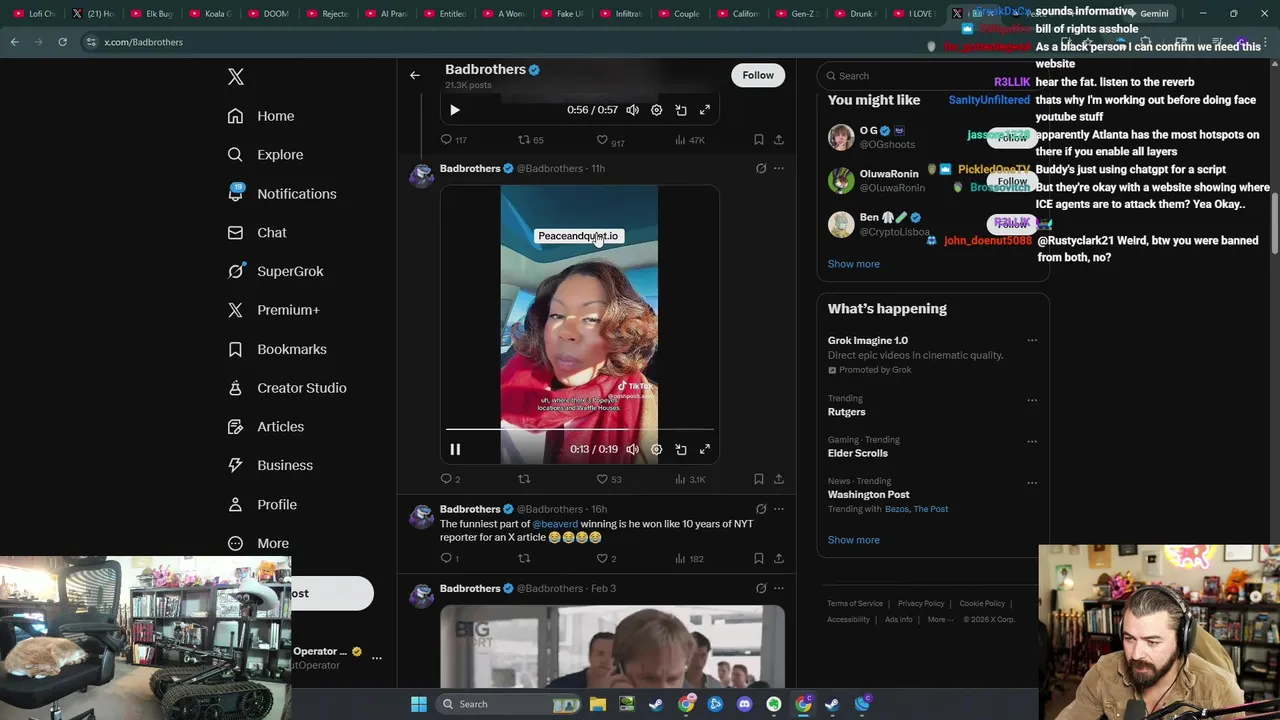Open Creator Studio in the sidebar
This screenshot has height=720, width=1280.
point(286,388)
